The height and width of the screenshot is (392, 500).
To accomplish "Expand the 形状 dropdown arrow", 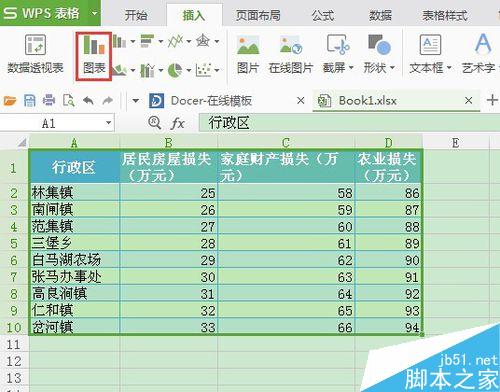I will tap(392, 68).
